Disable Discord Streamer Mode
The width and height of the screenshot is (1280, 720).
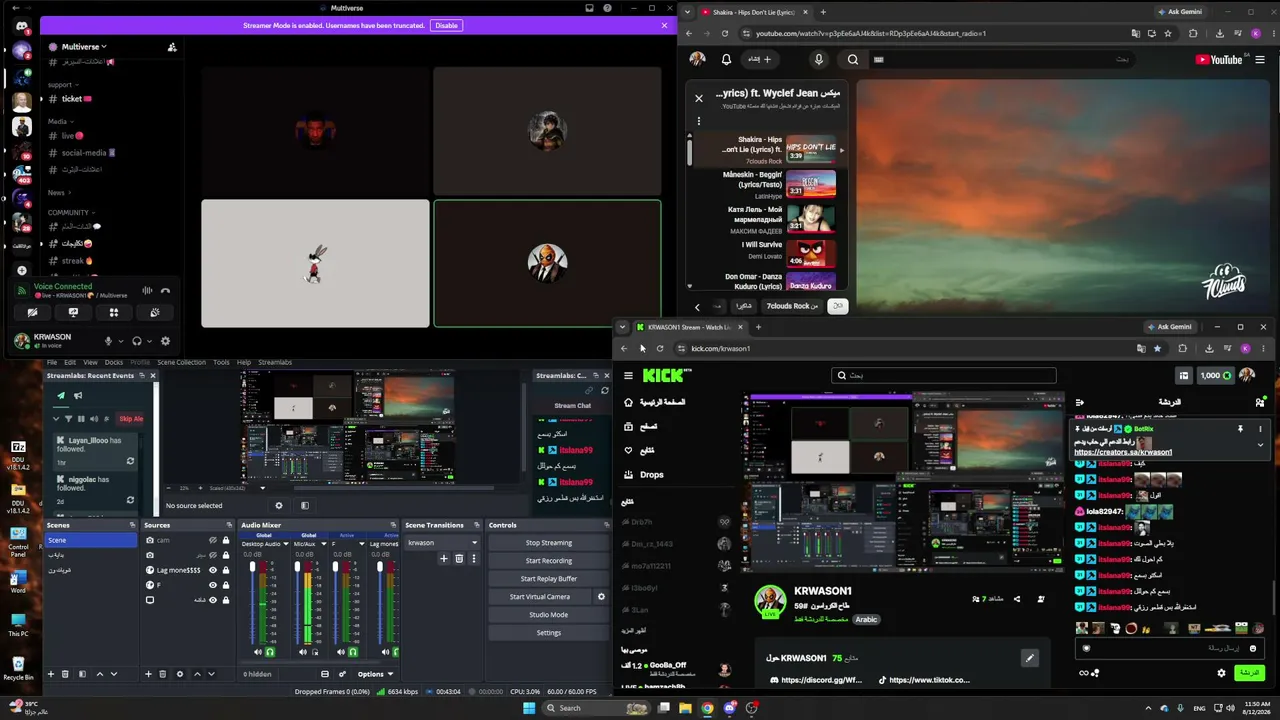point(446,25)
